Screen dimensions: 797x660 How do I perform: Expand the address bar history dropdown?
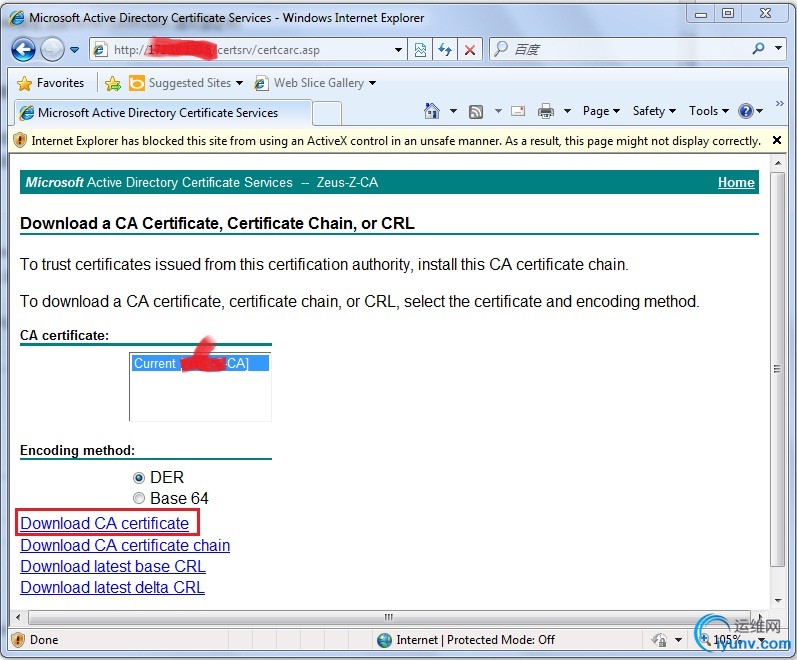[398, 50]
